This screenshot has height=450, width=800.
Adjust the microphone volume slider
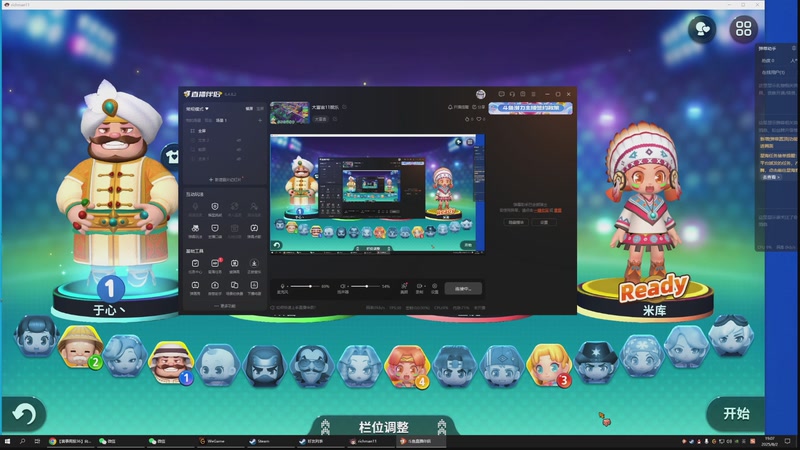click(x=305, y=286)
